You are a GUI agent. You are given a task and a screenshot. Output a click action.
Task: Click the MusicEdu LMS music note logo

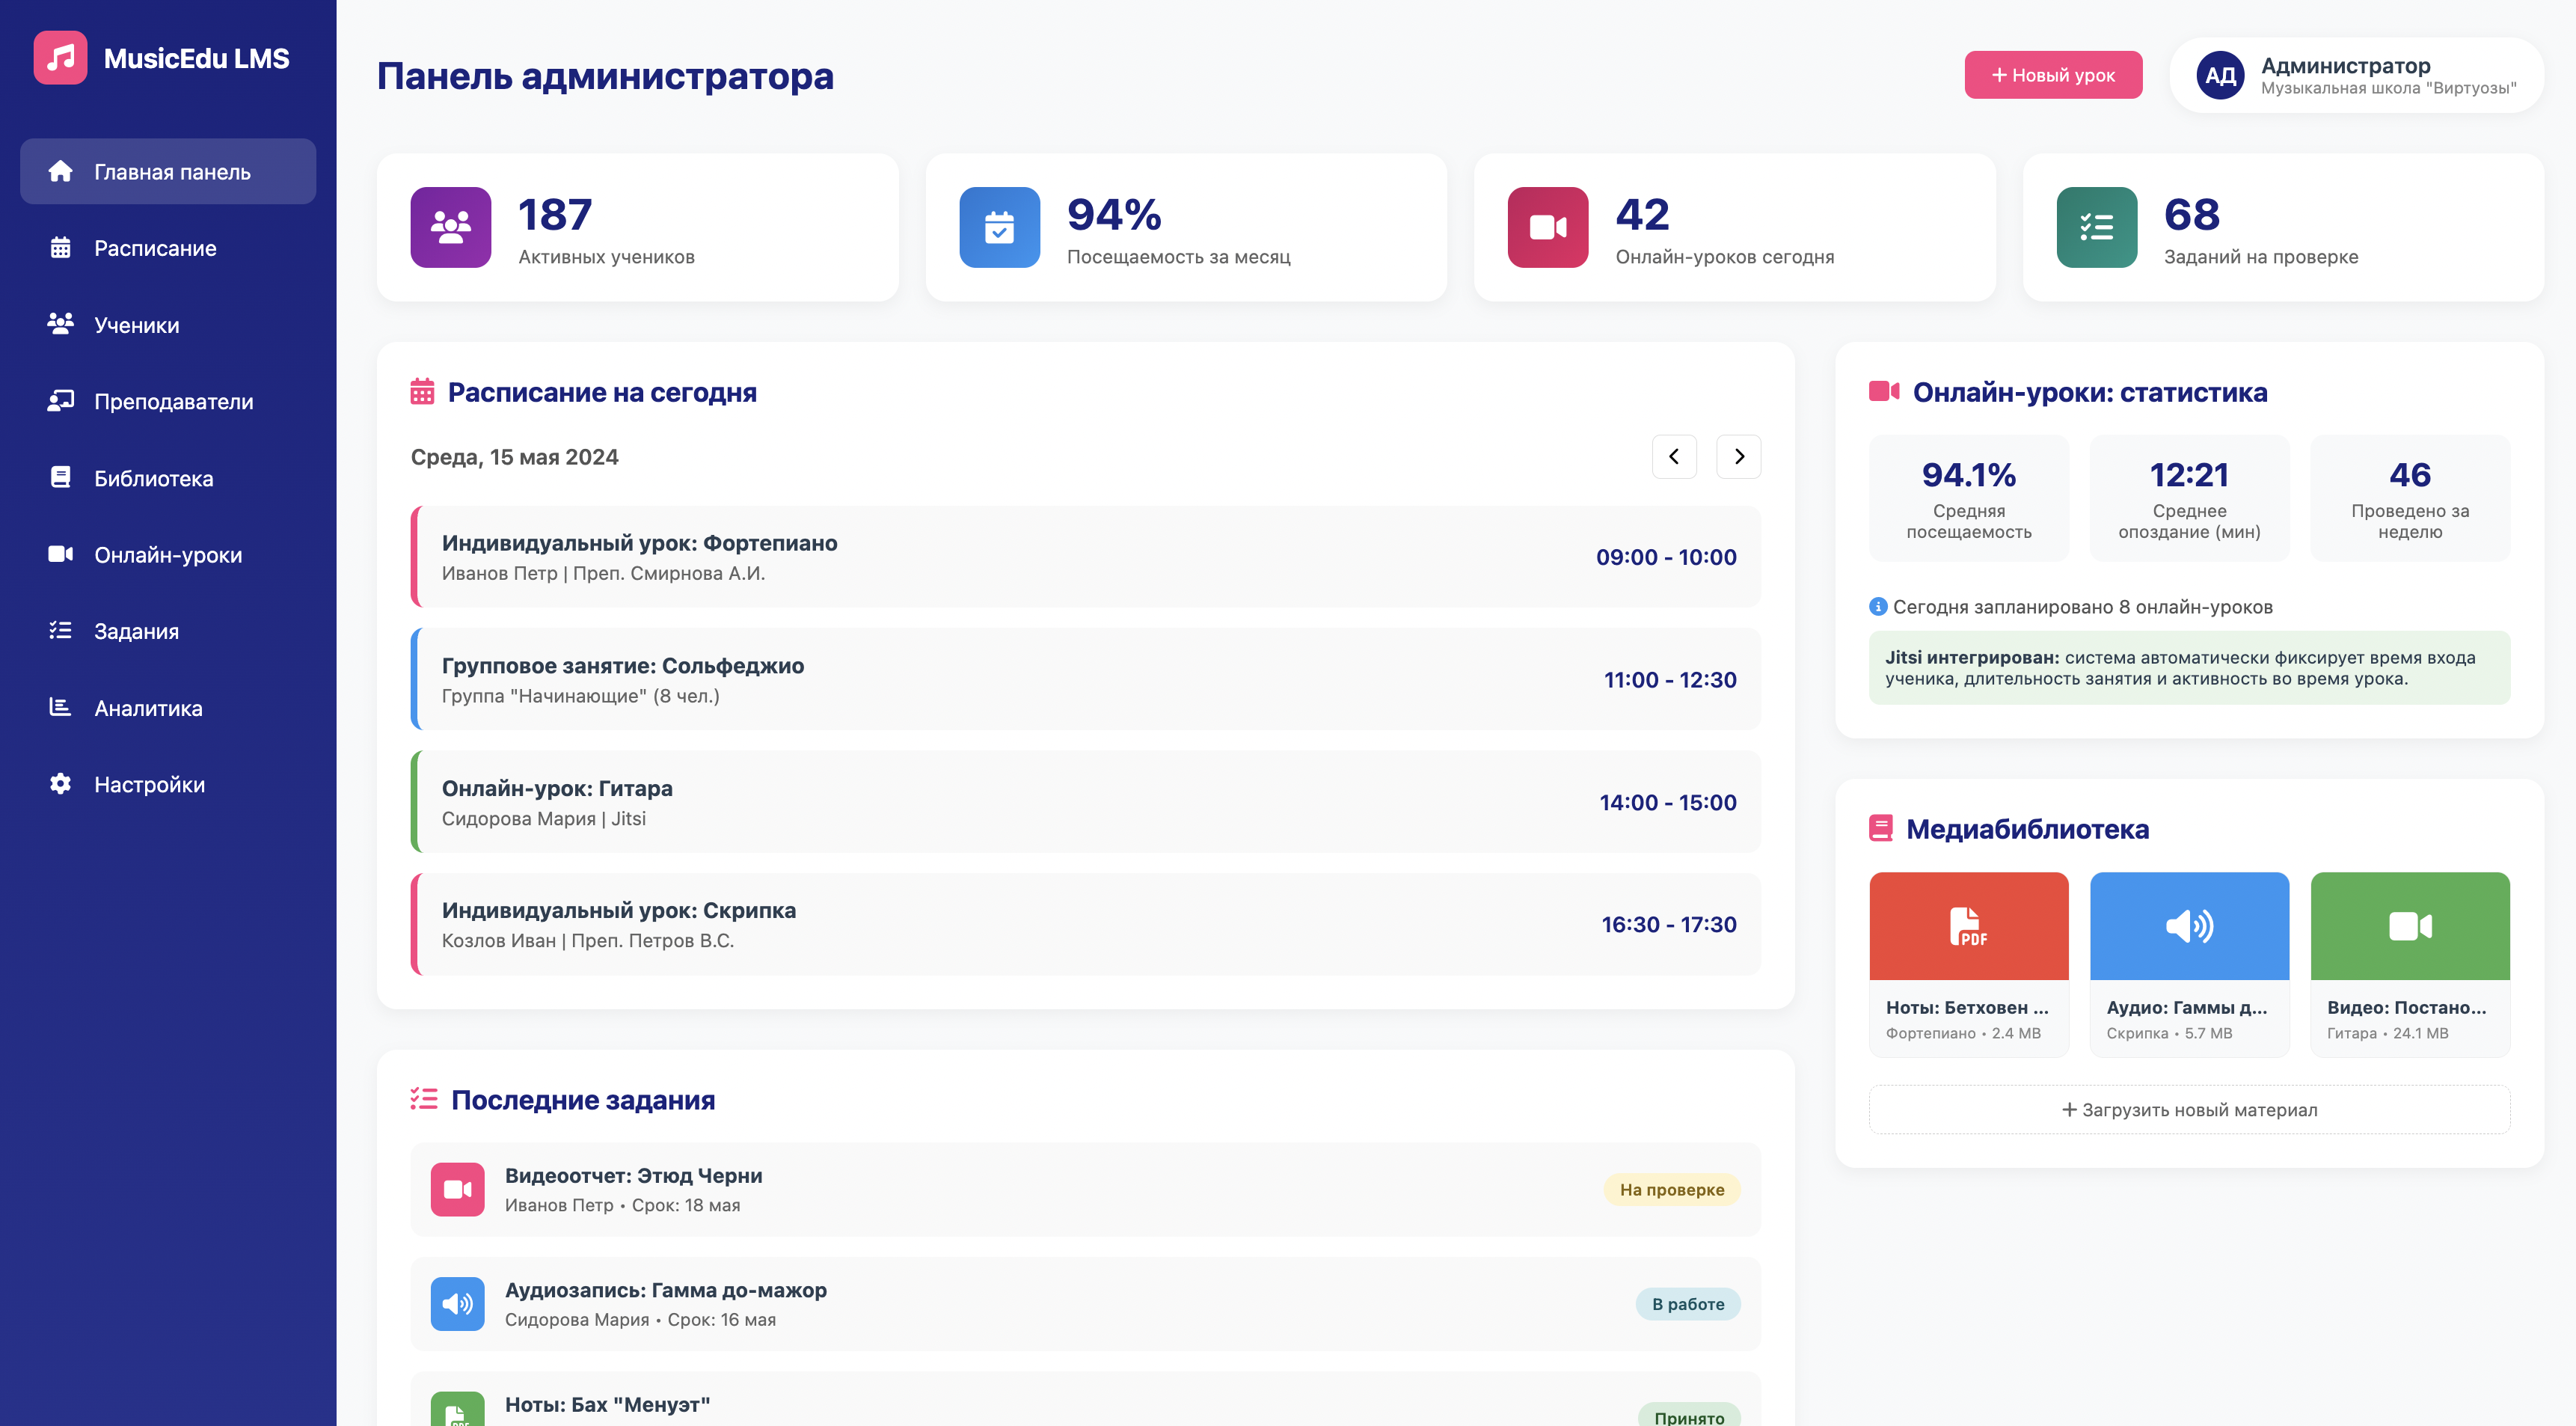point(60,57)
